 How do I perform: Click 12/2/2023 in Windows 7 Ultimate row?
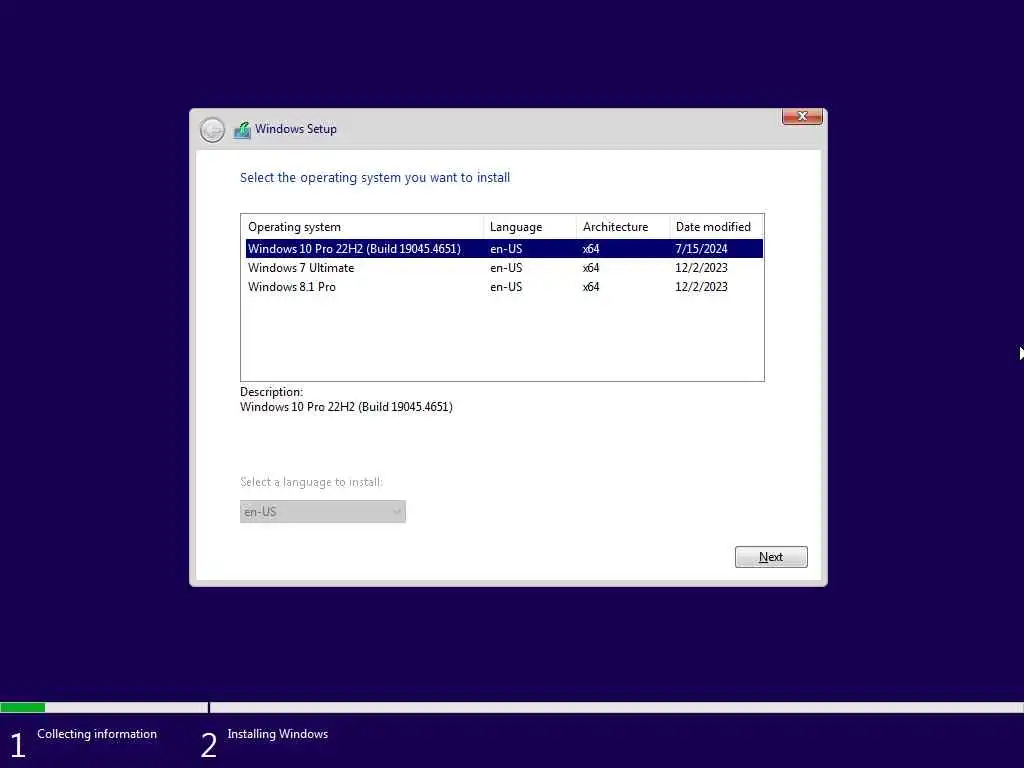coord(701,268)
